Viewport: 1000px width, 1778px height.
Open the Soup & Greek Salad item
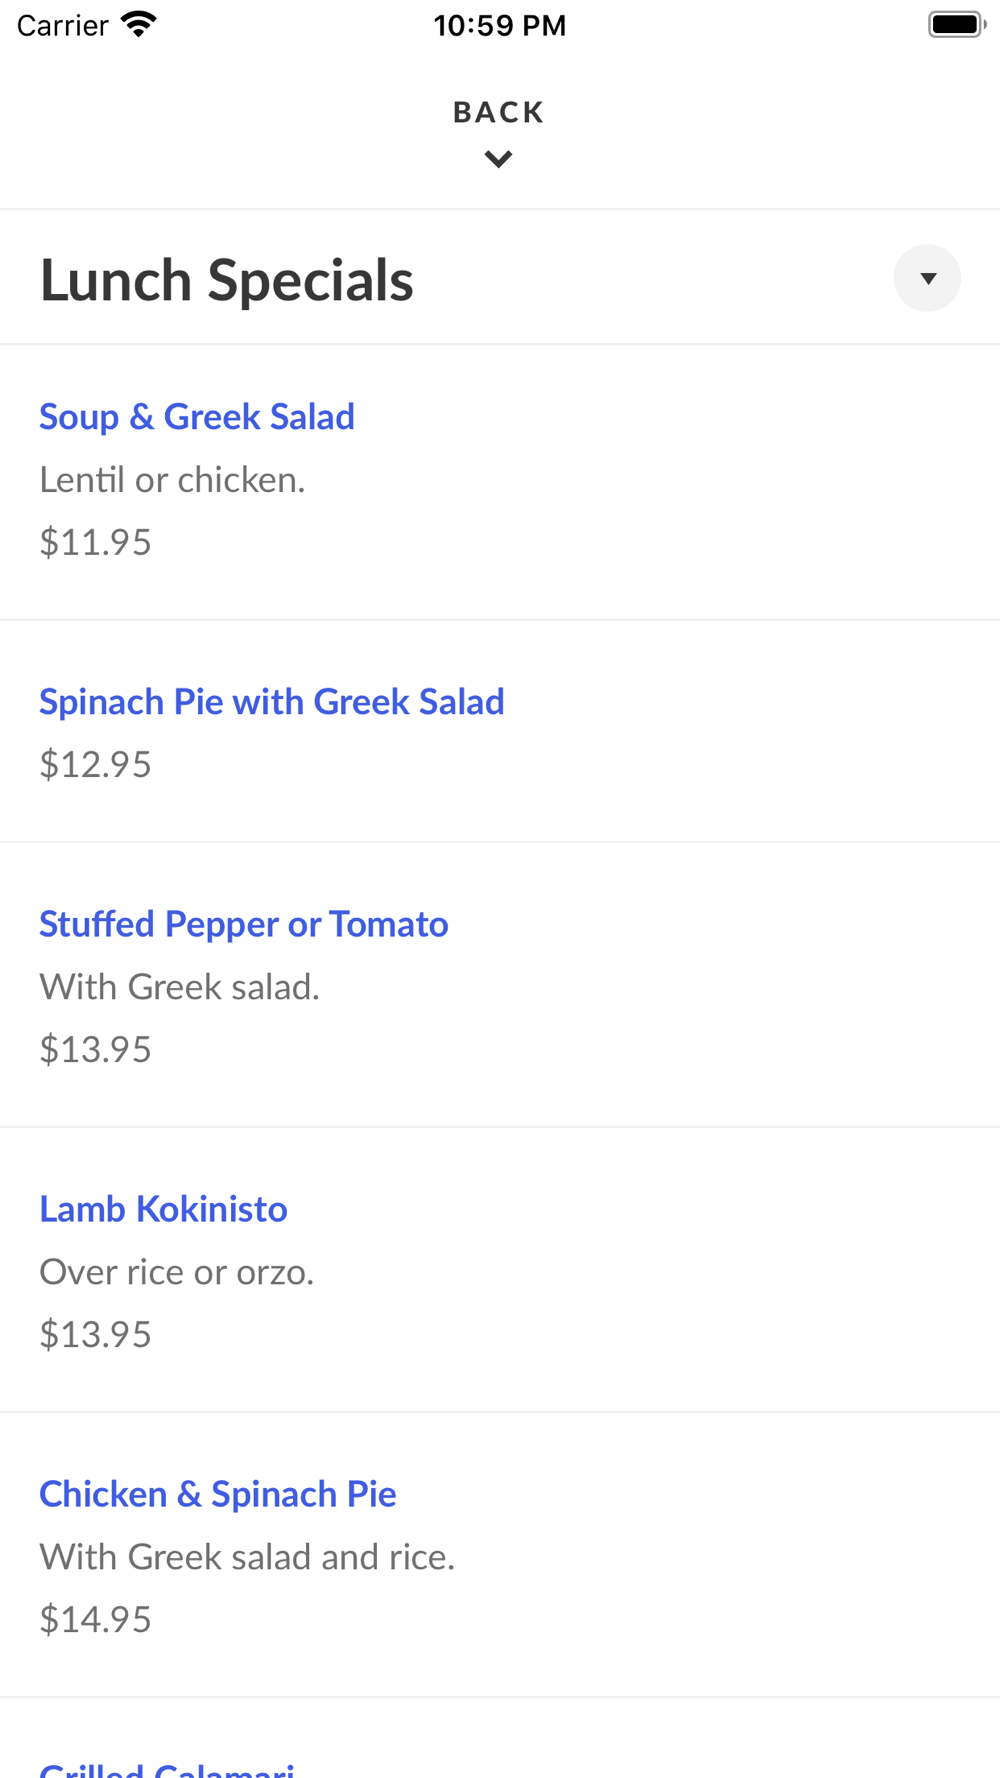click(x=197, y=417)
